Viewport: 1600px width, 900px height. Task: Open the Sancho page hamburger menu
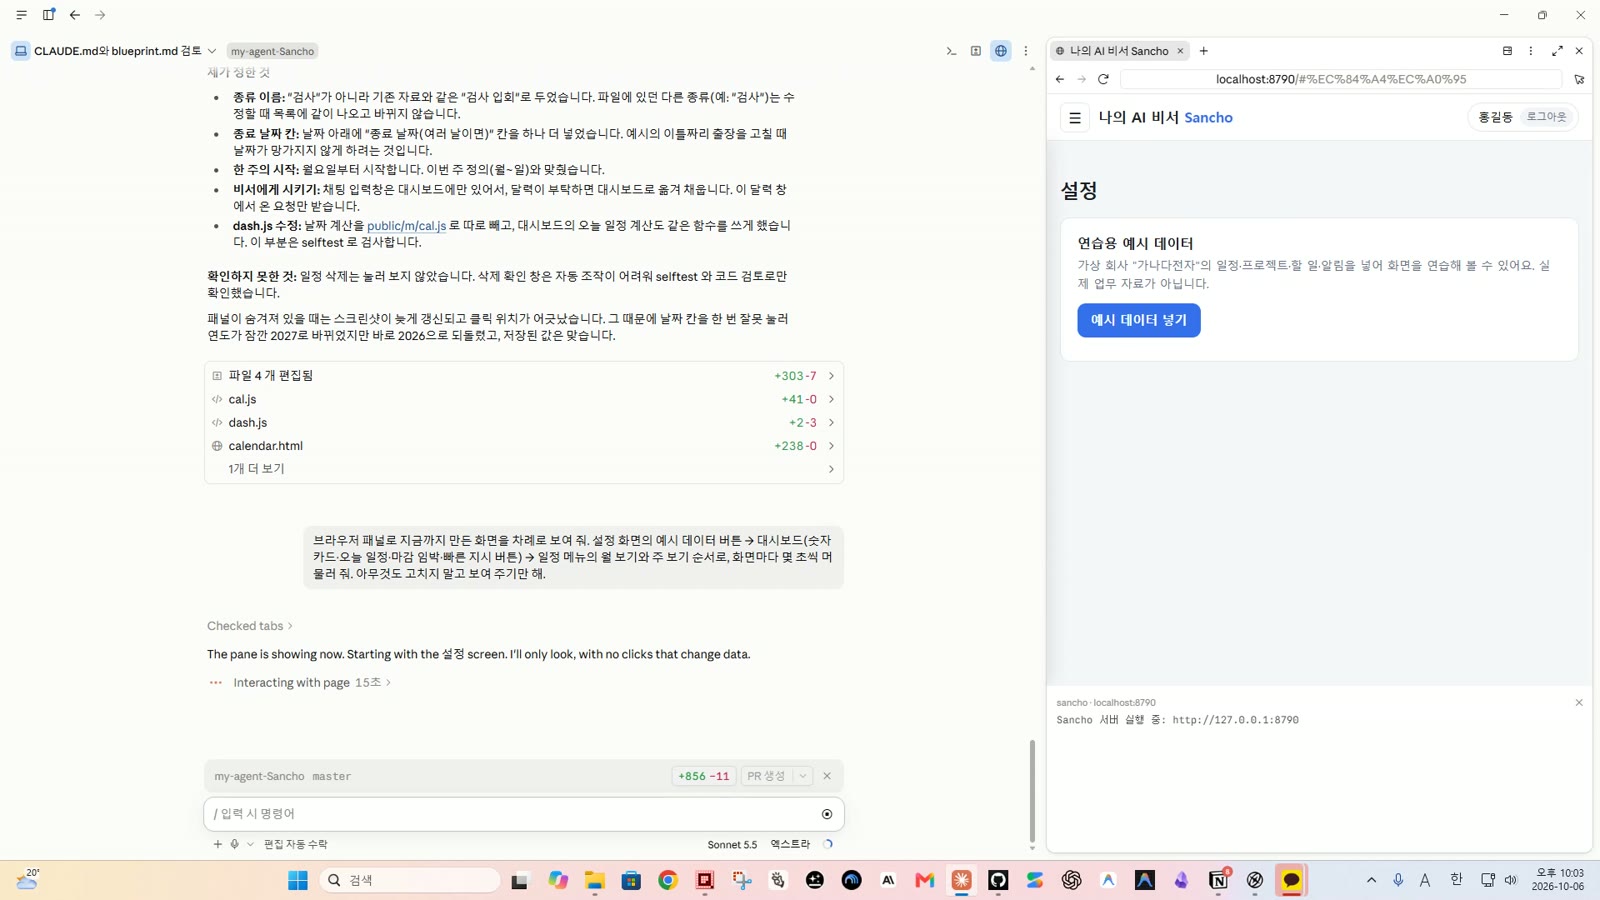[x=1075, y=118]
